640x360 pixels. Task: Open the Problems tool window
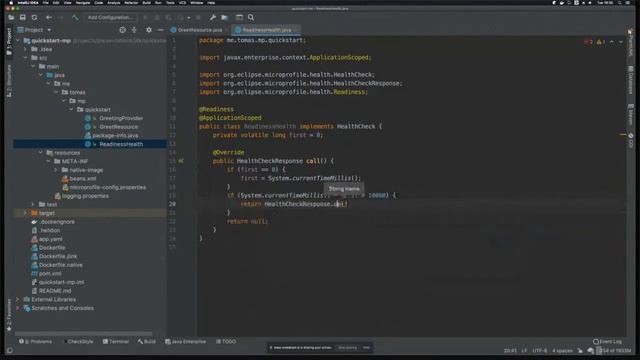36,341
